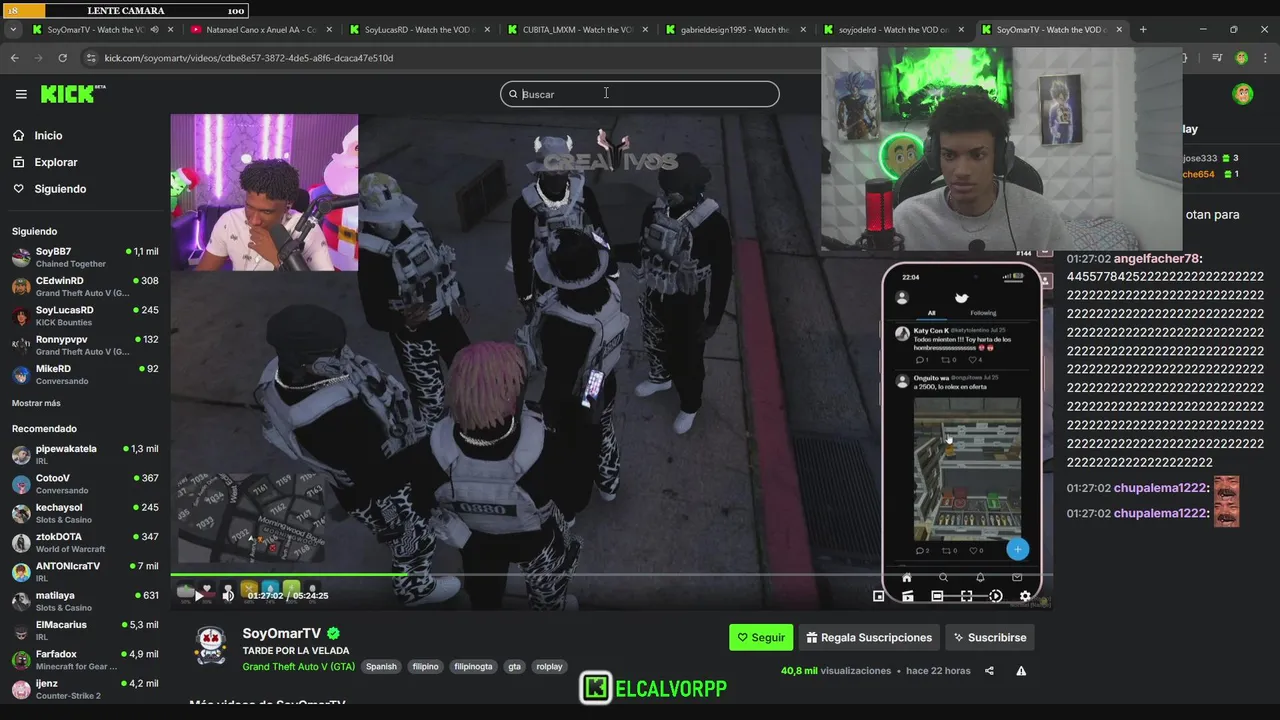Switch to the SoyLucasRD browser tab
Image resolution: width=1280 pixels, height=720 pixels.
(418, 30)
